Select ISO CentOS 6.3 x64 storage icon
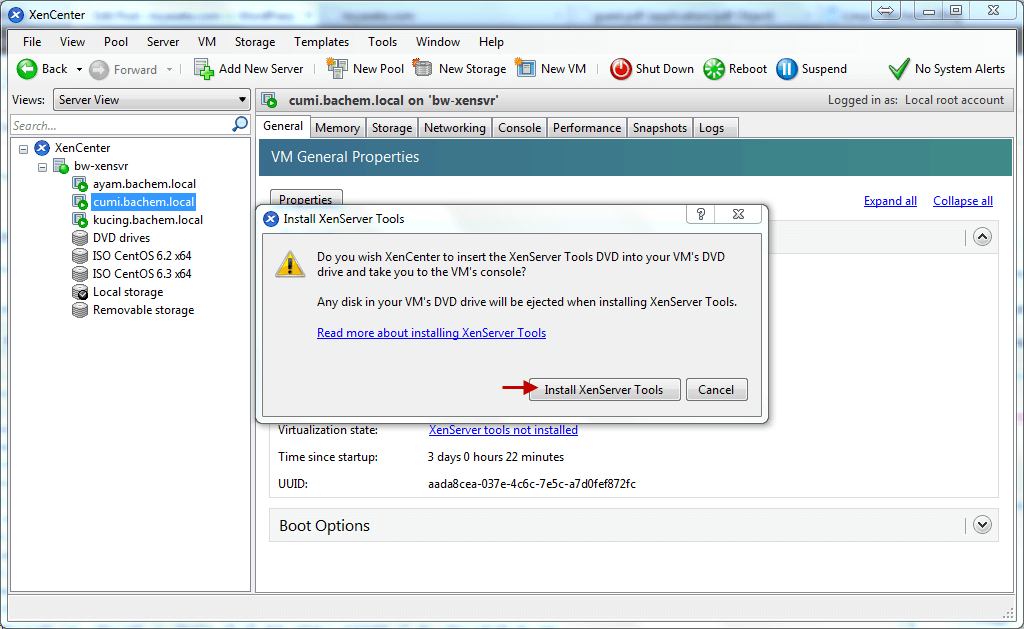 pos(80,274)
